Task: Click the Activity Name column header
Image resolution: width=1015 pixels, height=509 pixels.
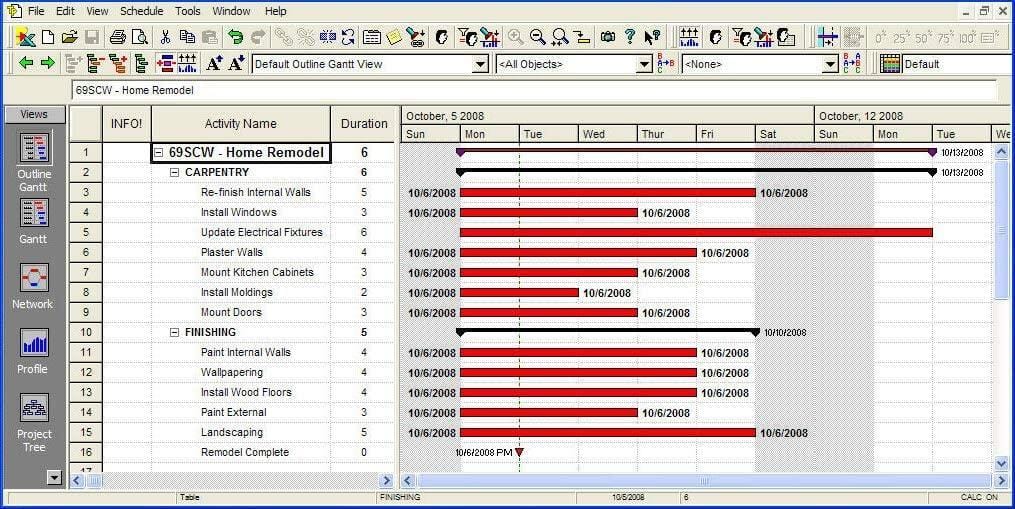Action: click(240, 124)
